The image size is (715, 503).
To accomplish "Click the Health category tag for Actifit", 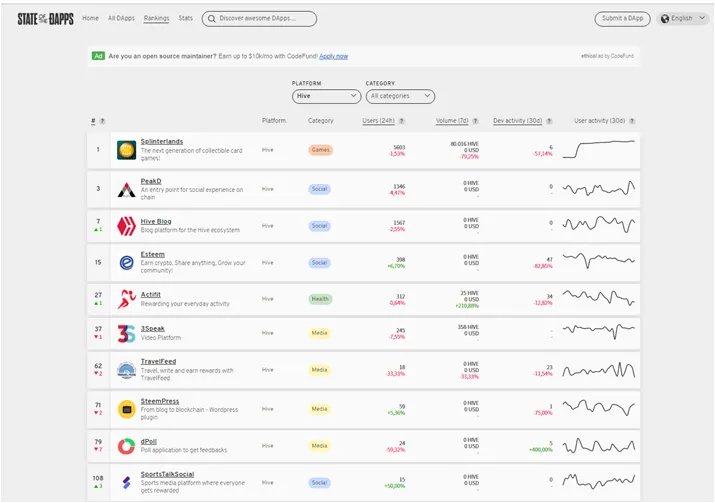I will tap(320, 299).
